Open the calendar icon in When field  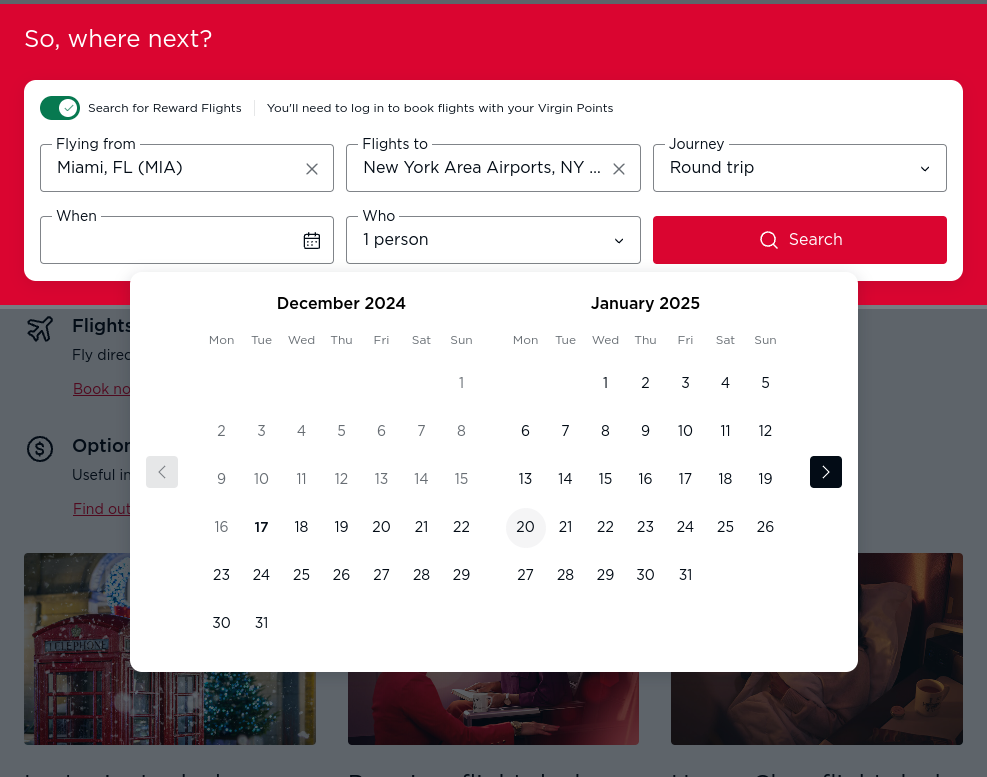point(312,241)
